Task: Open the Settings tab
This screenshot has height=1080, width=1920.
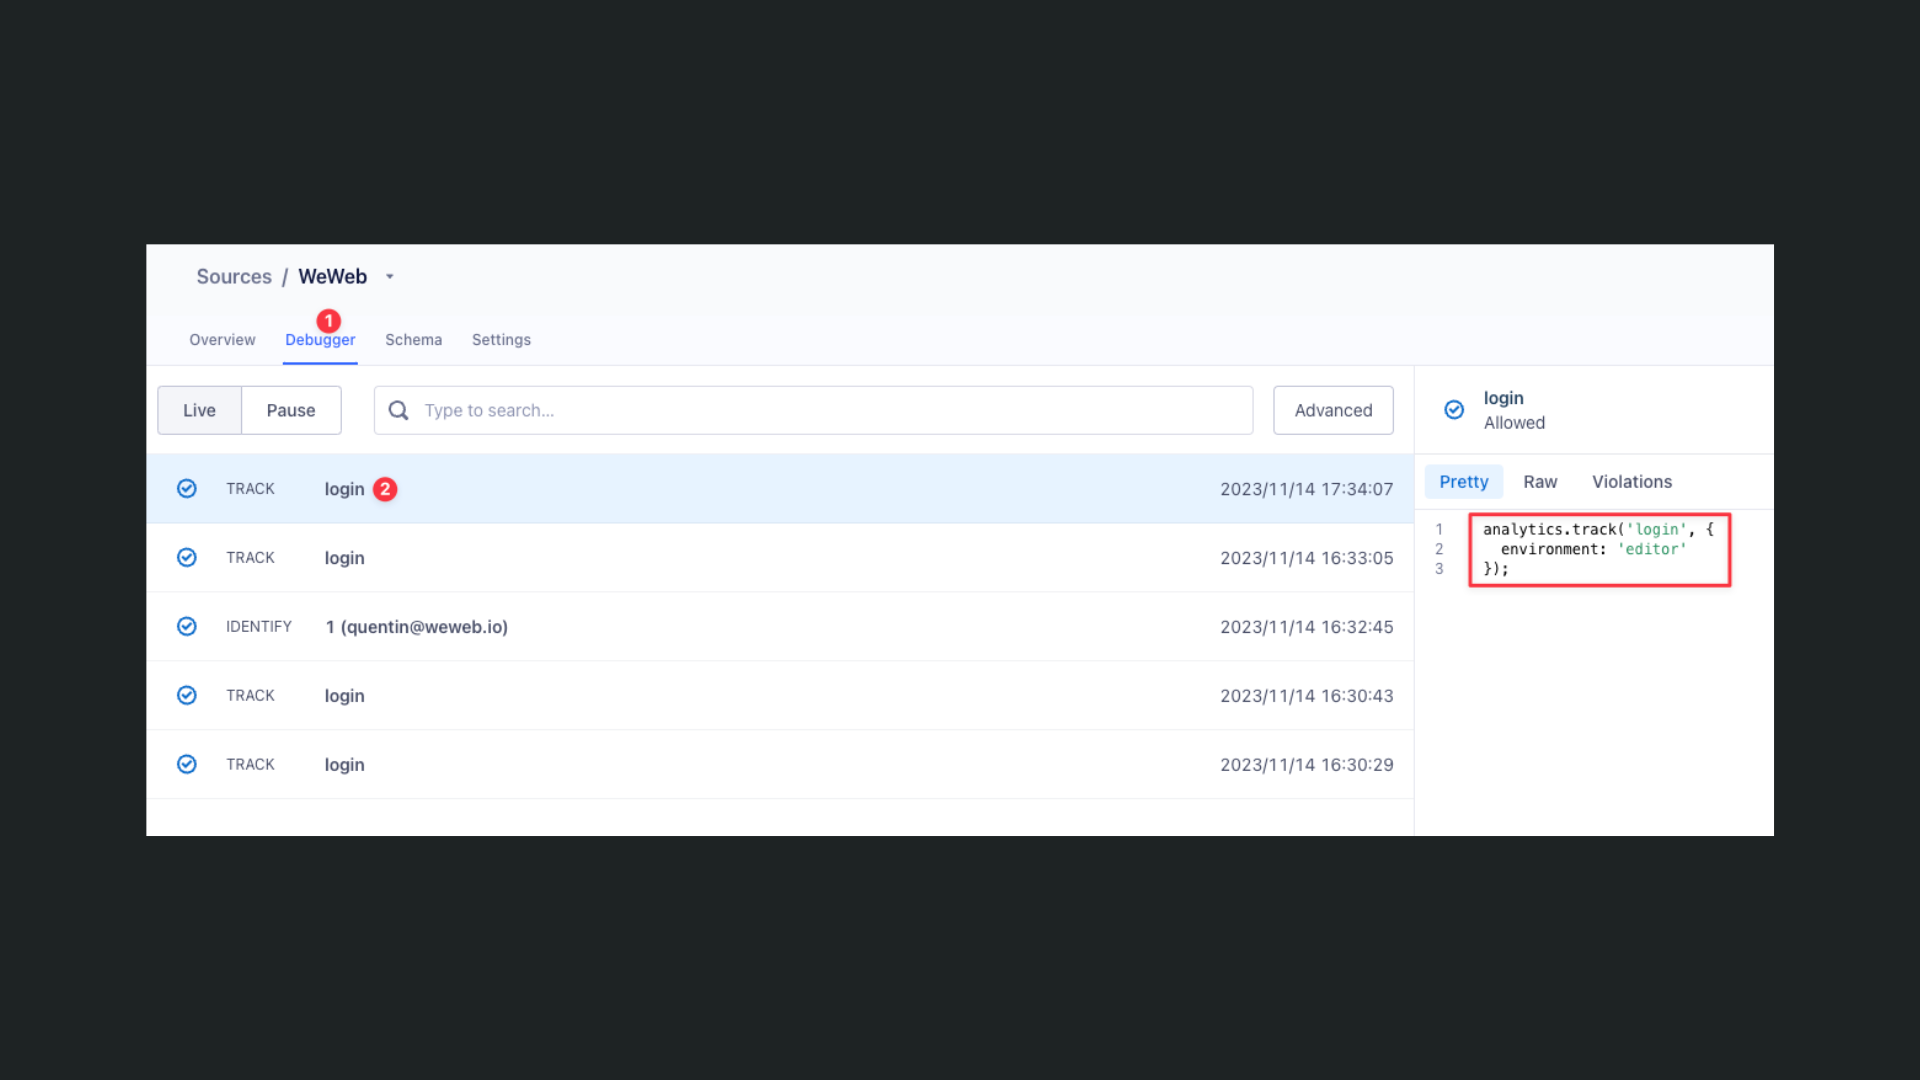Action: [x=501, y=339]
